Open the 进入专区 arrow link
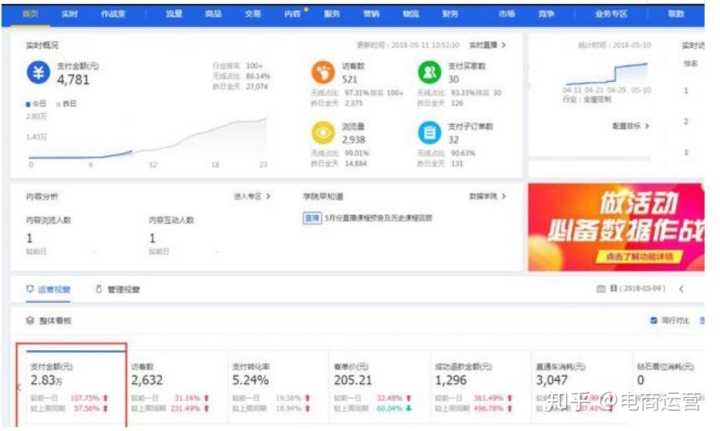Viewport: 720px width, 431px height. point(252,196)
